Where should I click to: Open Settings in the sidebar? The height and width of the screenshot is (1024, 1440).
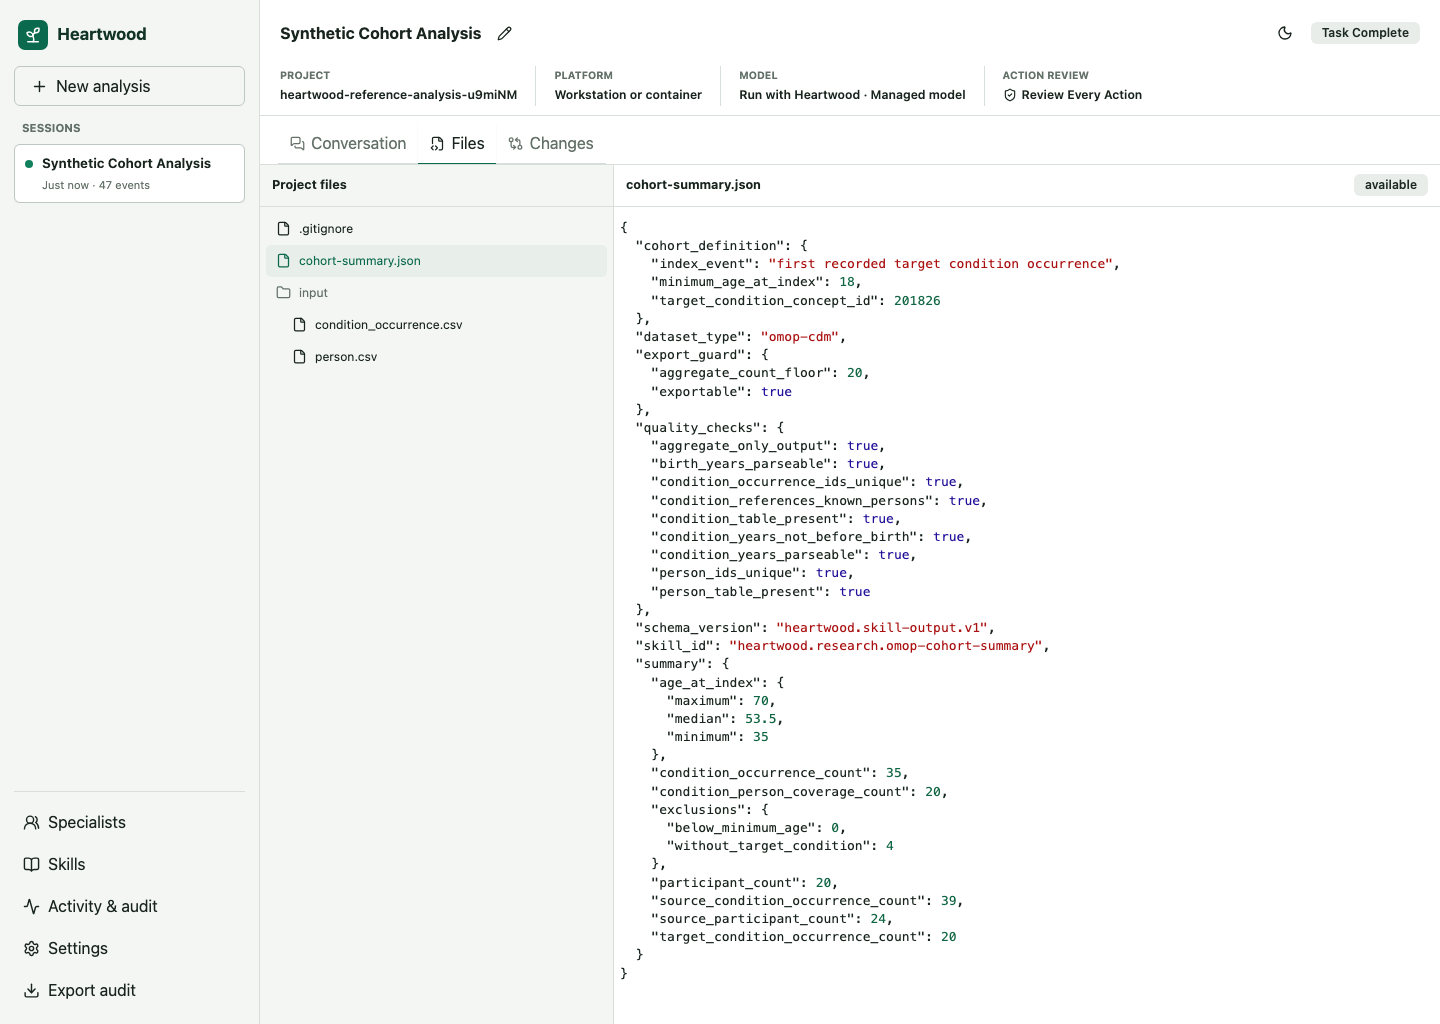129,948
